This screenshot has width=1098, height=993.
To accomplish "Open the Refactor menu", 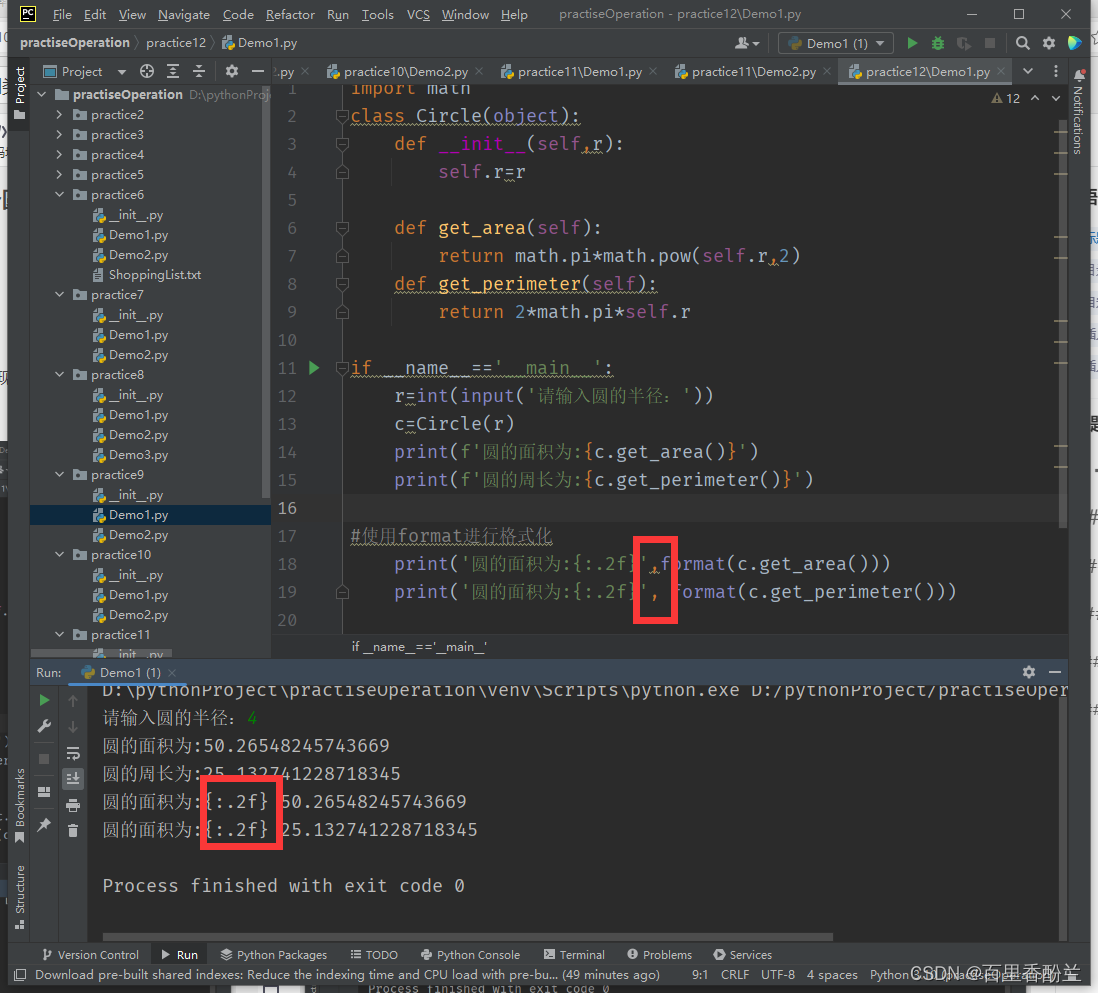I will click(290, 14).
